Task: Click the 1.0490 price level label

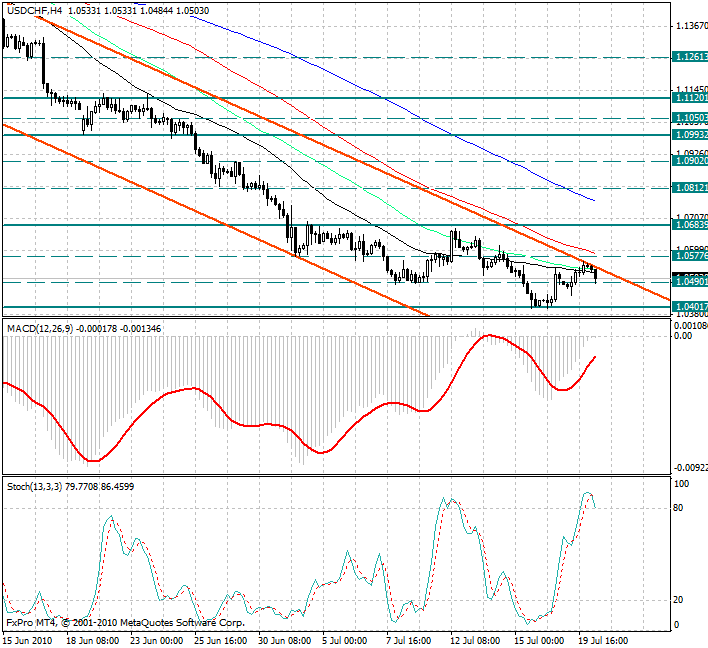Action: tap(690, 282)
